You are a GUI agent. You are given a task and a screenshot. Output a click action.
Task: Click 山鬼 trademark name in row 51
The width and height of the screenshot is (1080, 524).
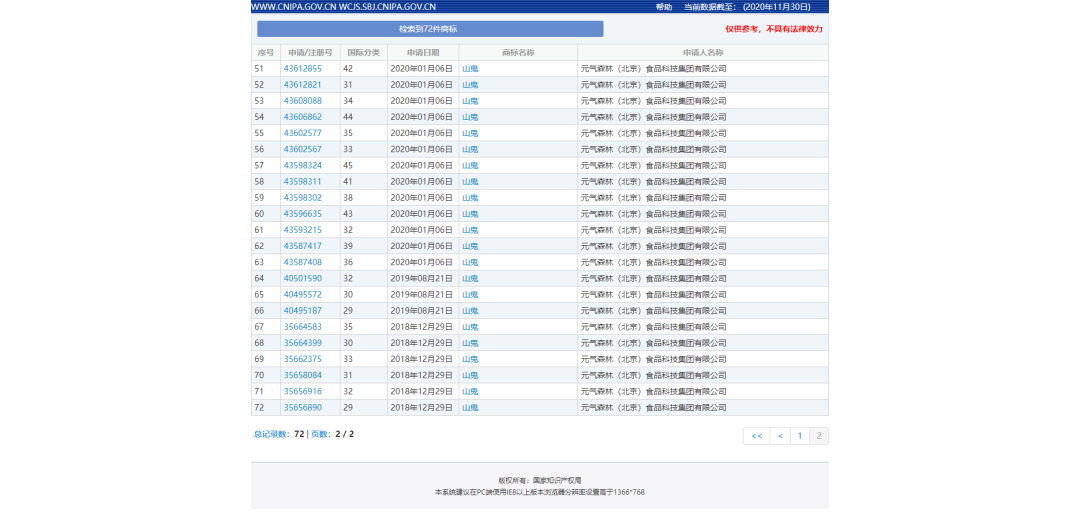(x=470, y=69)
